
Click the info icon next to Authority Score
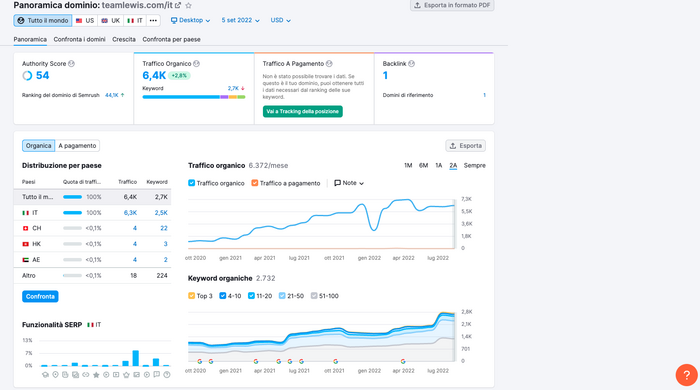pos(71,64)
